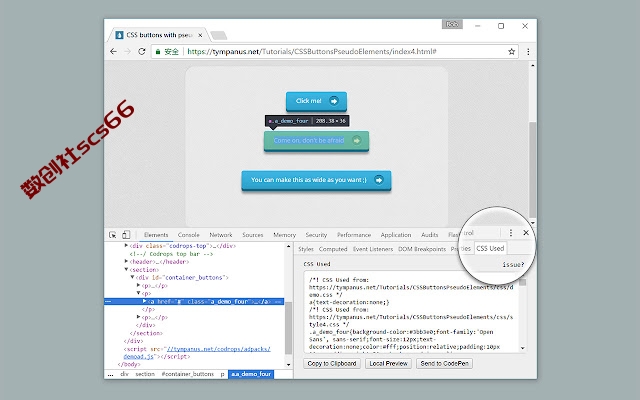The width and height of the screenshot is (640, 400).
Task: Collapse the open p node
Action: [x=138, y=293]
